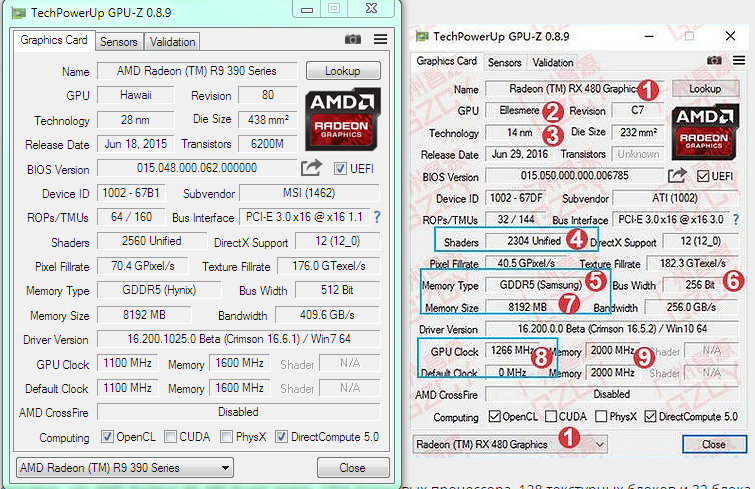Screen dimensions: 755x489
Task: Click the AMD Radeon logo in RX 480 window
Action: (x=705, y=131)
